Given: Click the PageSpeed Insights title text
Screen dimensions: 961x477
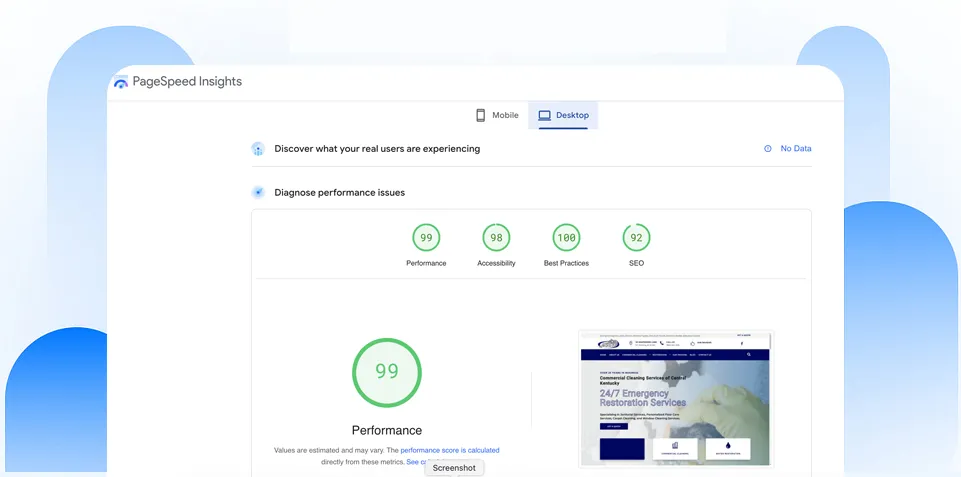Looking at the screenshot, I should [x=187, y=82].
